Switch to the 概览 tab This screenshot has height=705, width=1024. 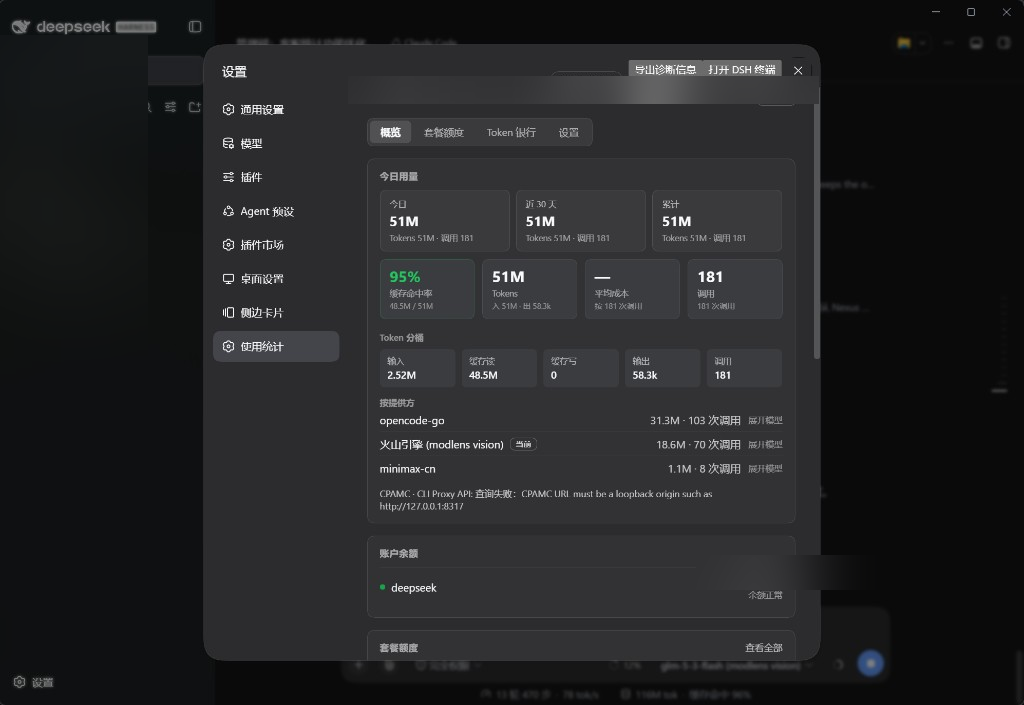pyautogui.click(x=390, y=133)
